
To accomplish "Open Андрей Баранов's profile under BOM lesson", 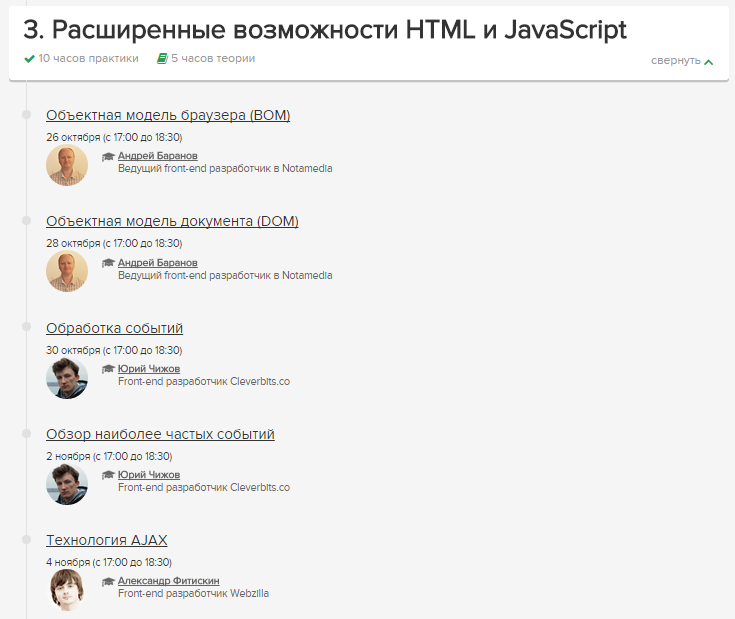I will (157, 156).
